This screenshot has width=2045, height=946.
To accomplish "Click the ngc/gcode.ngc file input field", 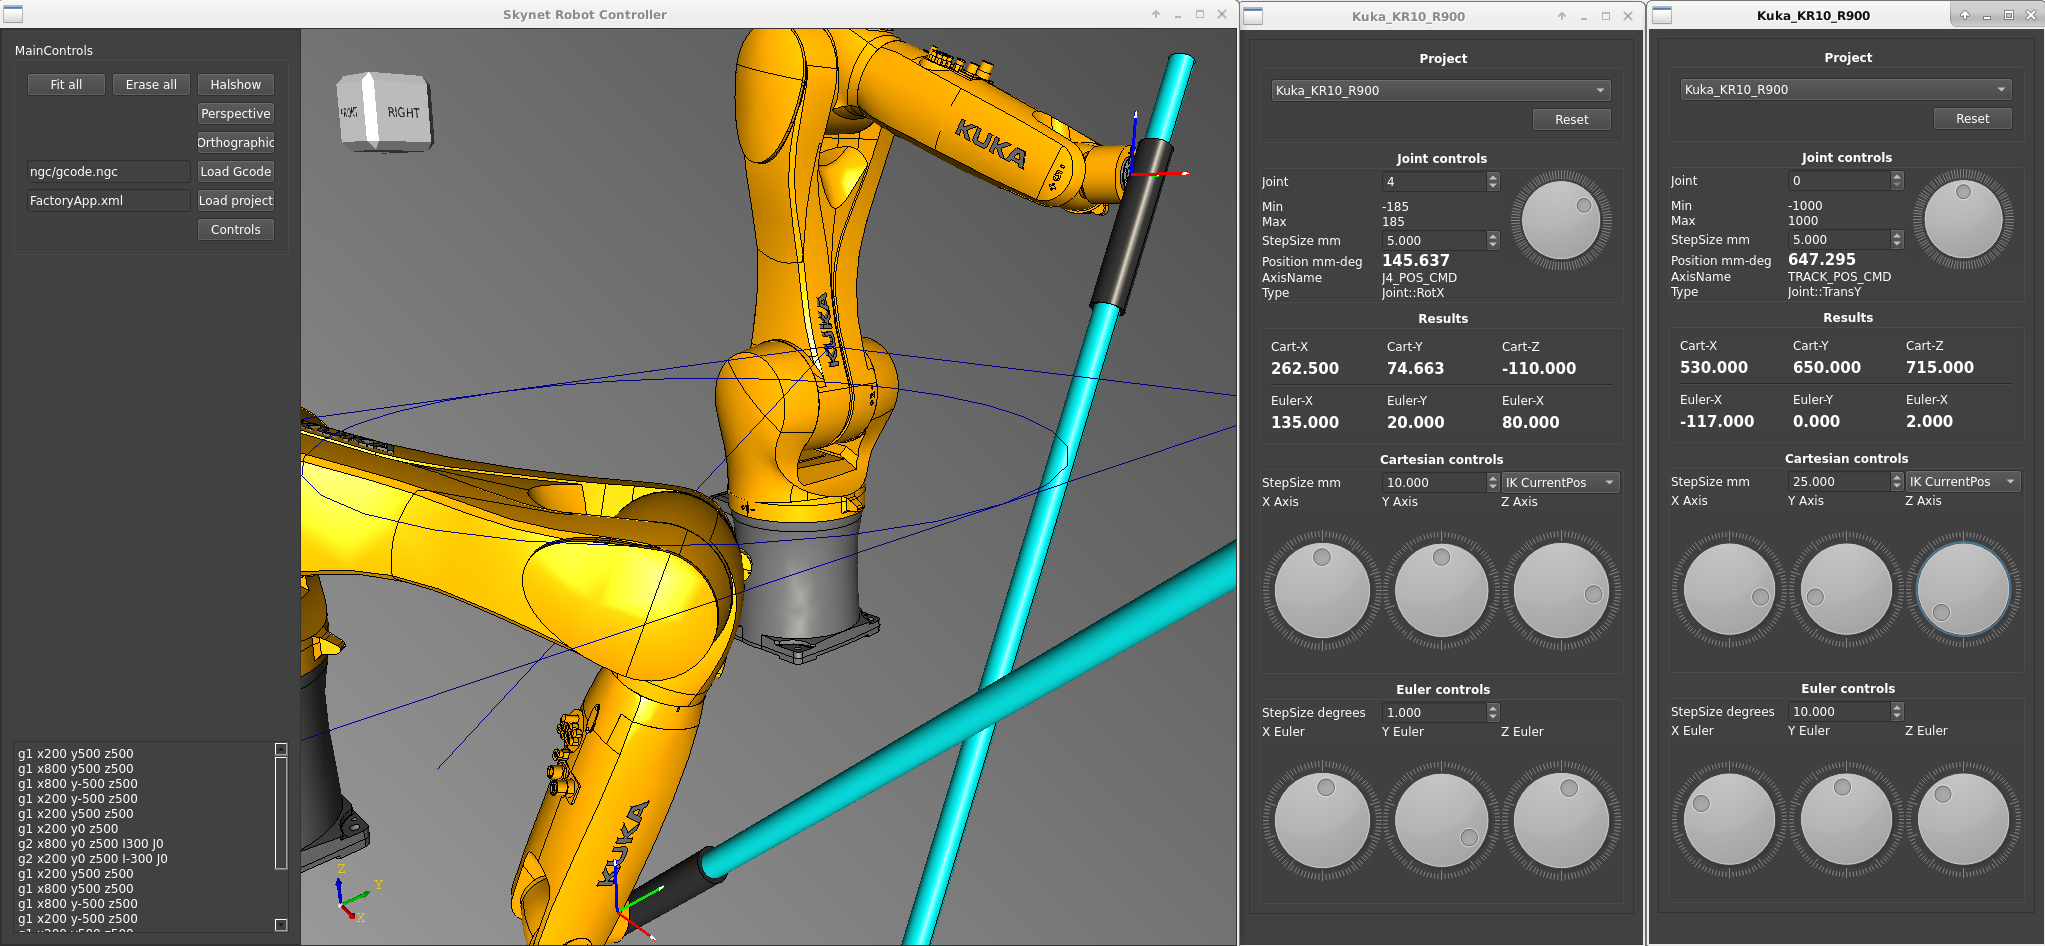I will tap(108, 172).
